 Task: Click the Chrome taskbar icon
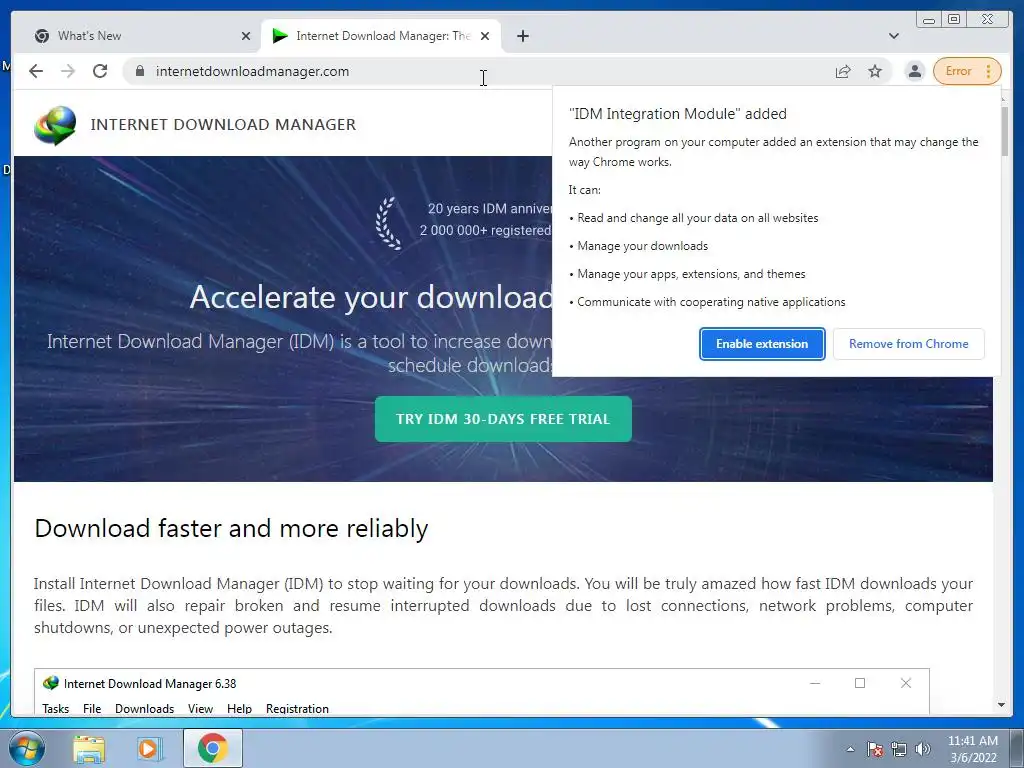tap(213, 748)
